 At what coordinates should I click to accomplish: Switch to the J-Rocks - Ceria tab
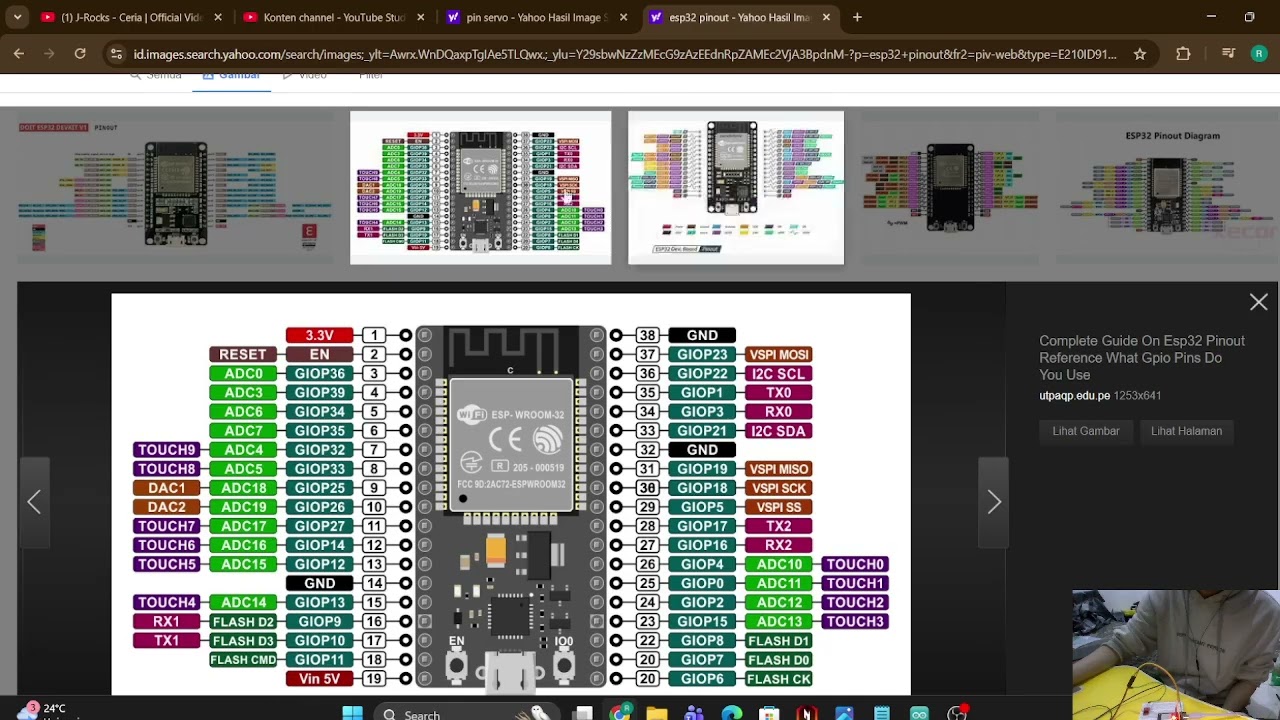pyautogui.click(x=130, y=17)
